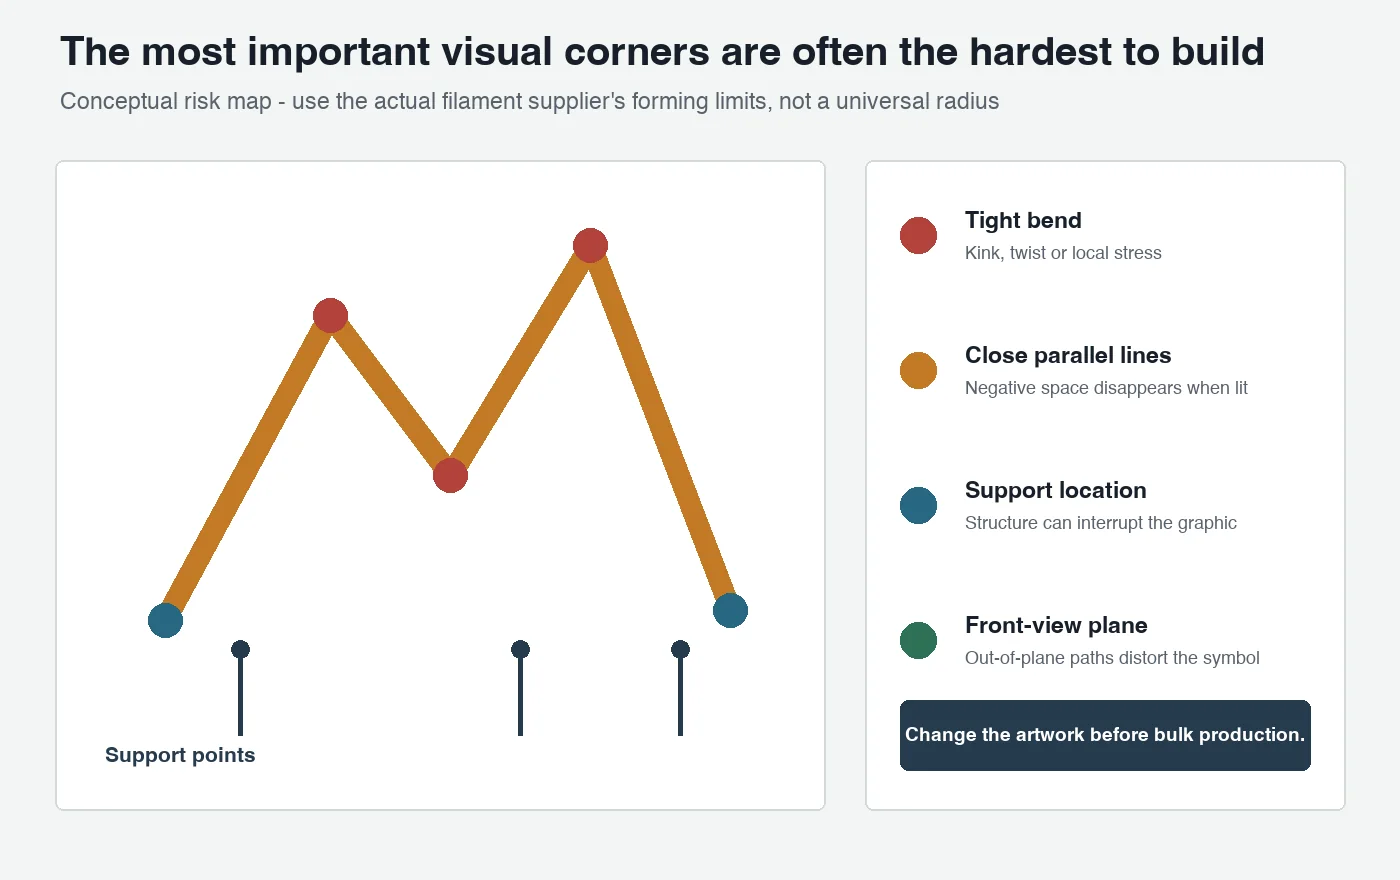Image resolution: width=1400 pixels, height=880 pixels.
Task: Click 'Change the artwork before bulk production' button
Action: click(1105, 735)
